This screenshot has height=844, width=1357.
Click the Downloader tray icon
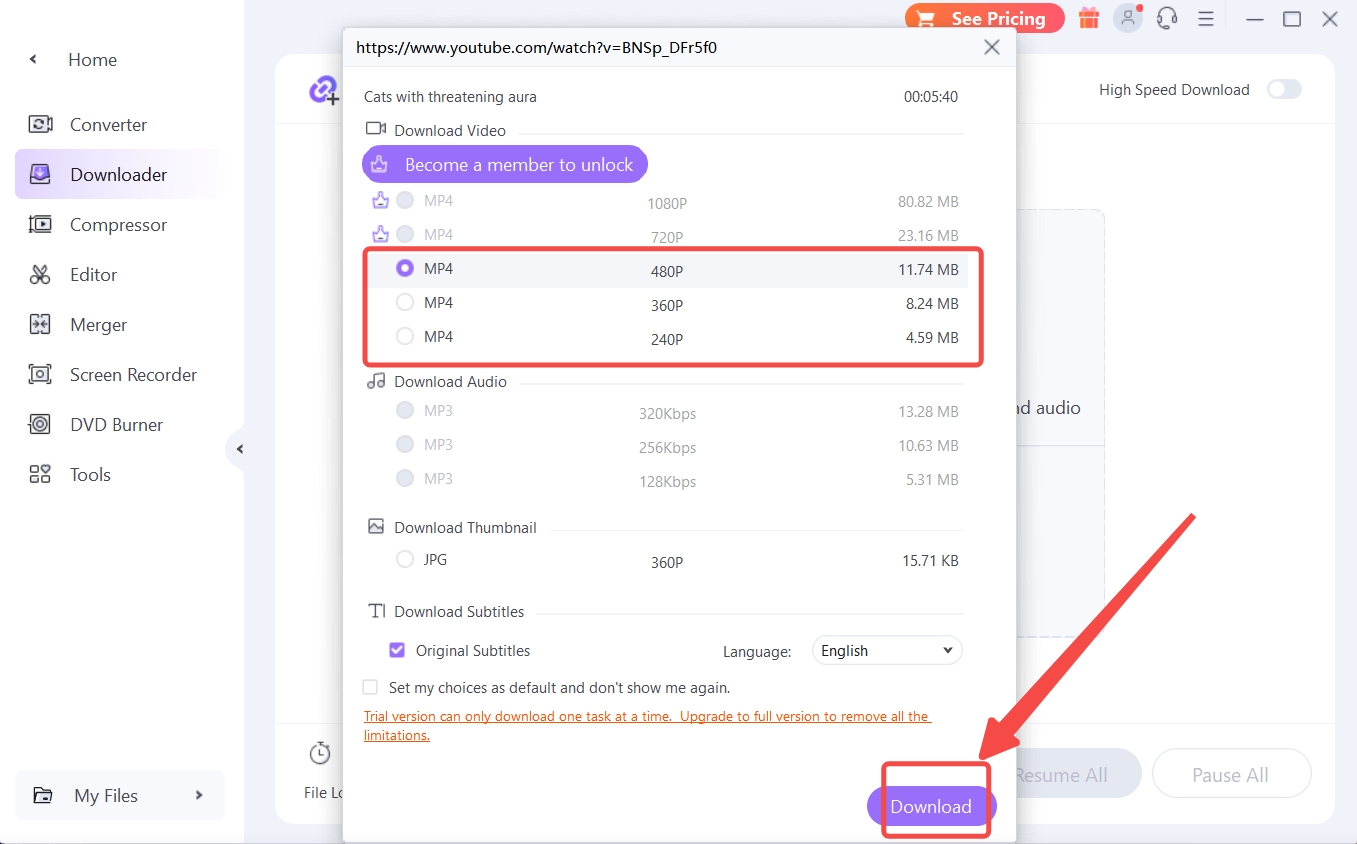(x=40, y=175)
